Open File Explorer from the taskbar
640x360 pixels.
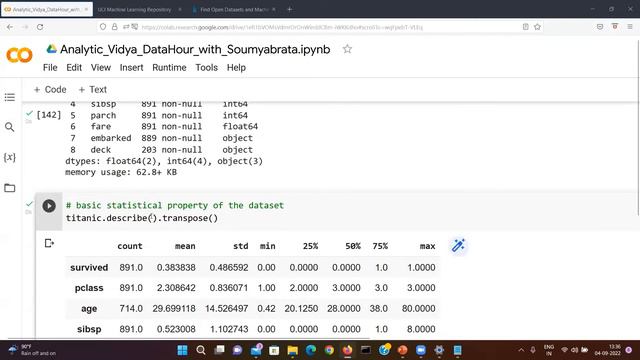click(x=293, y=350)
